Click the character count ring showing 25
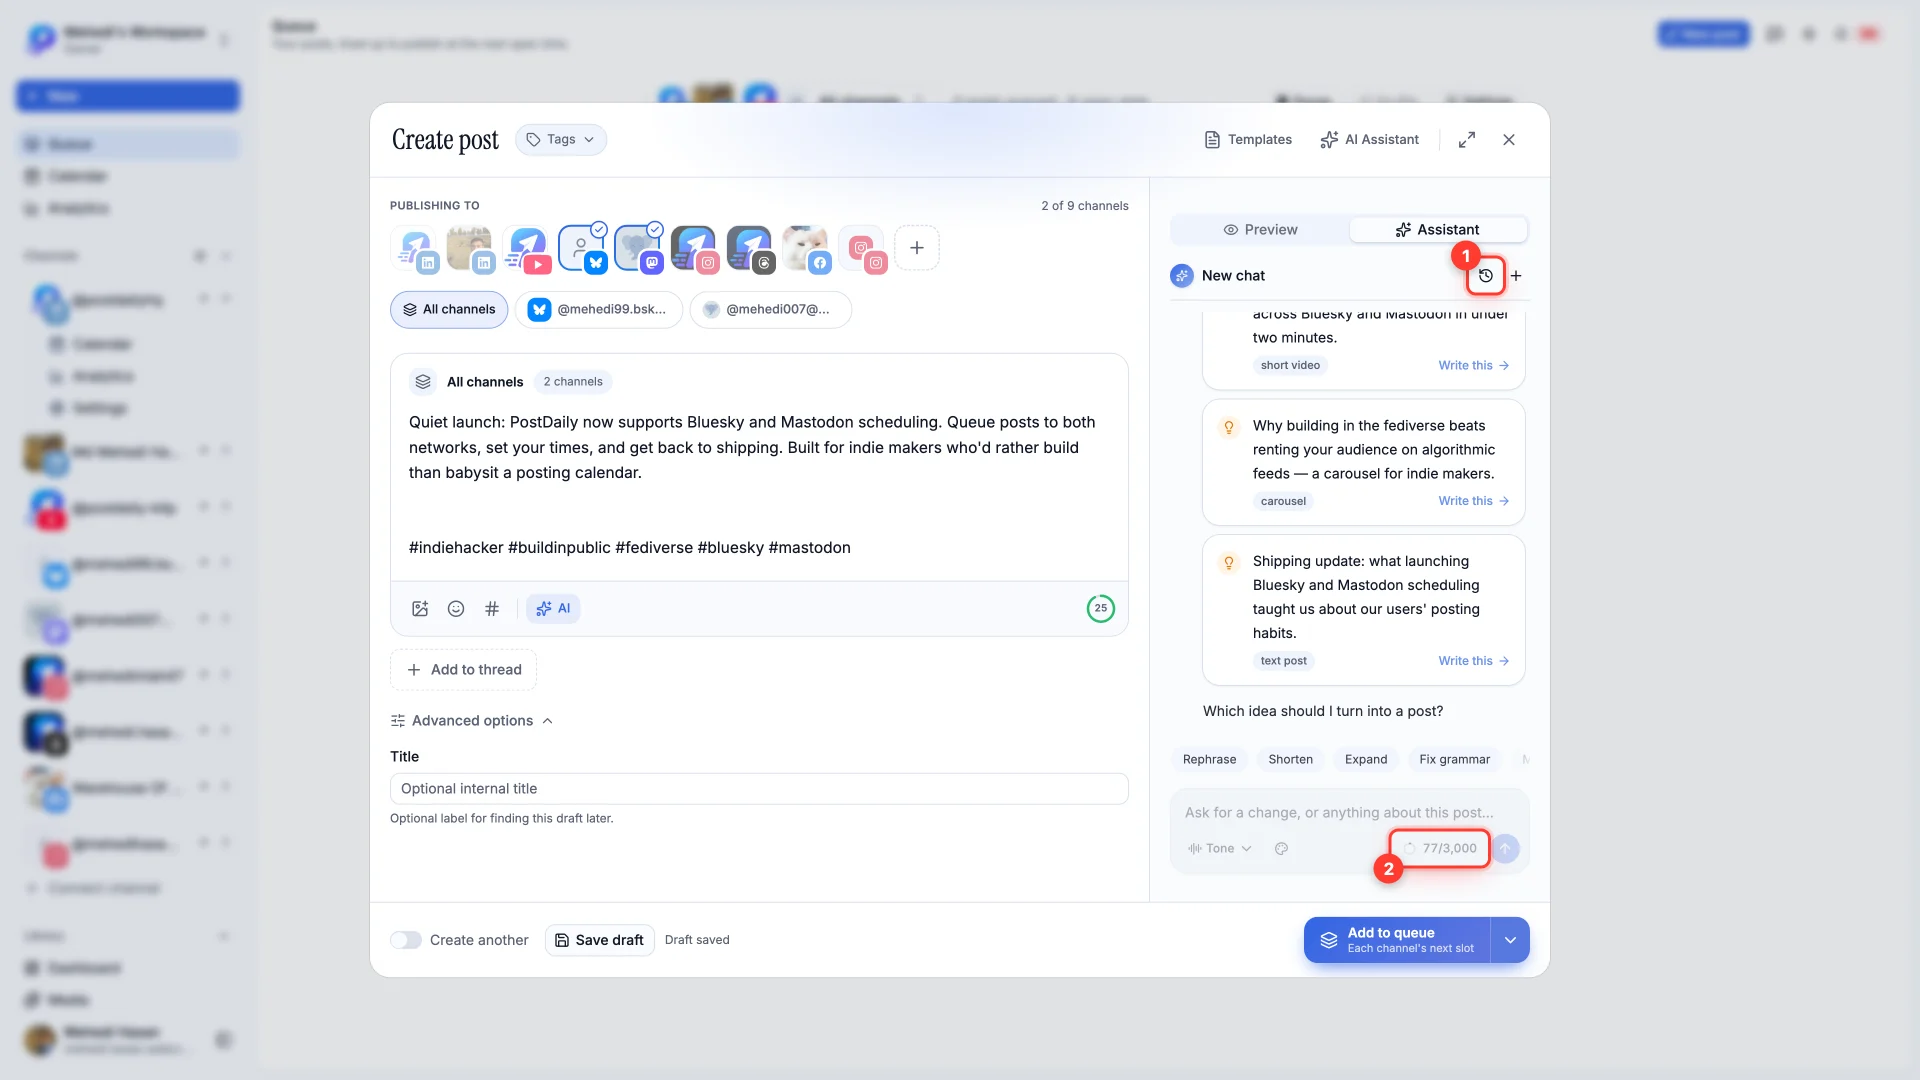This screenshot has height=1080, width=1920. point(1101,608)
